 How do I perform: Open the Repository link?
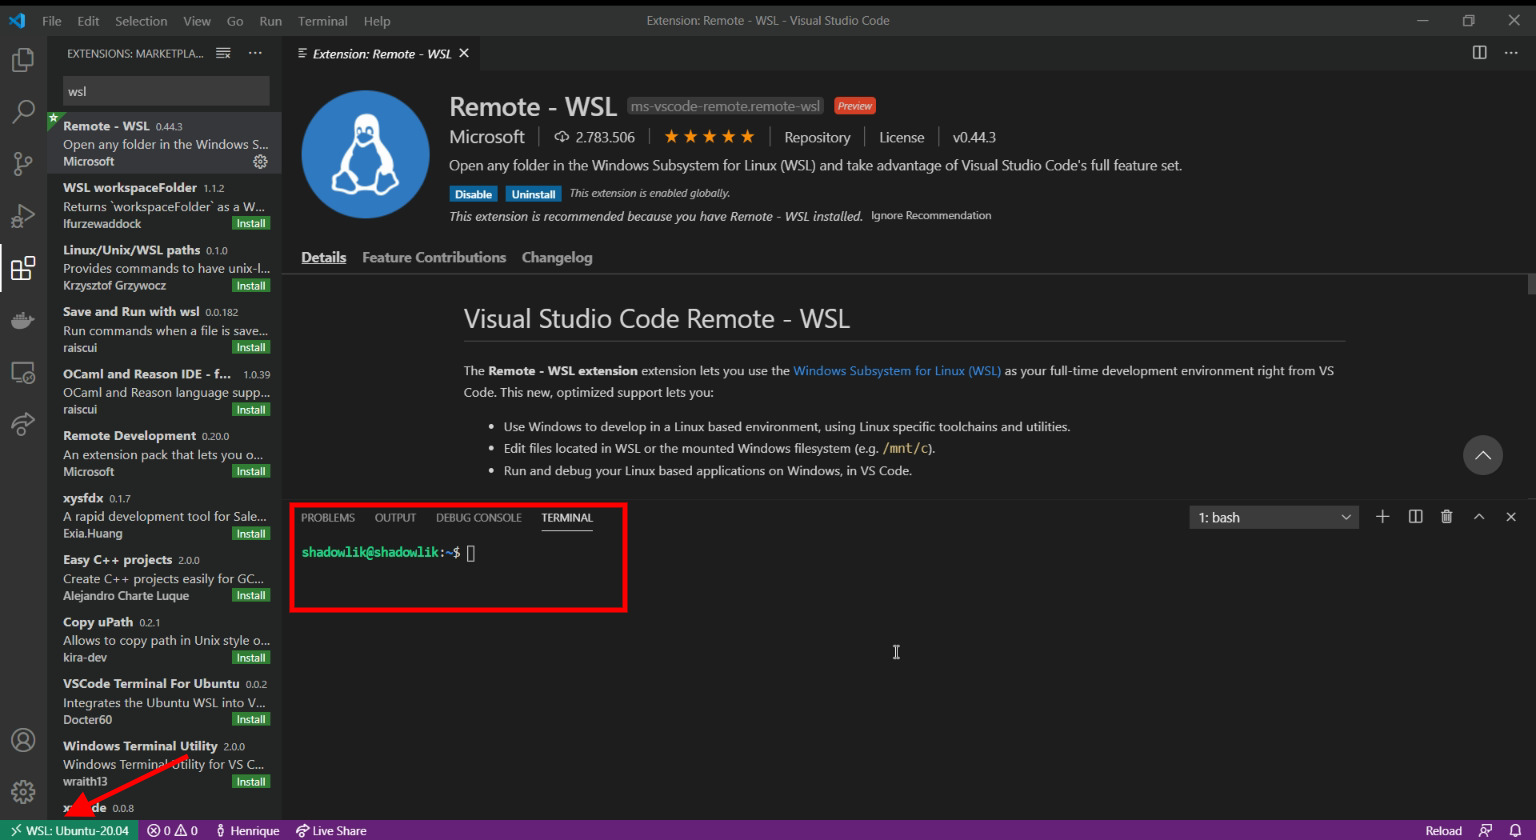coord(817,137)
